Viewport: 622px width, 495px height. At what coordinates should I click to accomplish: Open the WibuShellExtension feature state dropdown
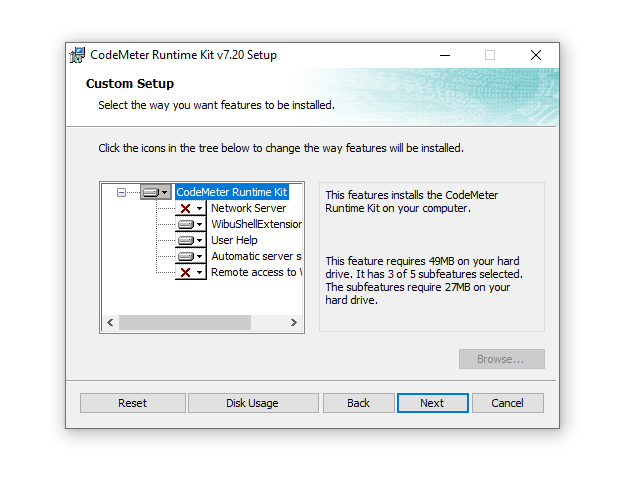coord(191,224)
